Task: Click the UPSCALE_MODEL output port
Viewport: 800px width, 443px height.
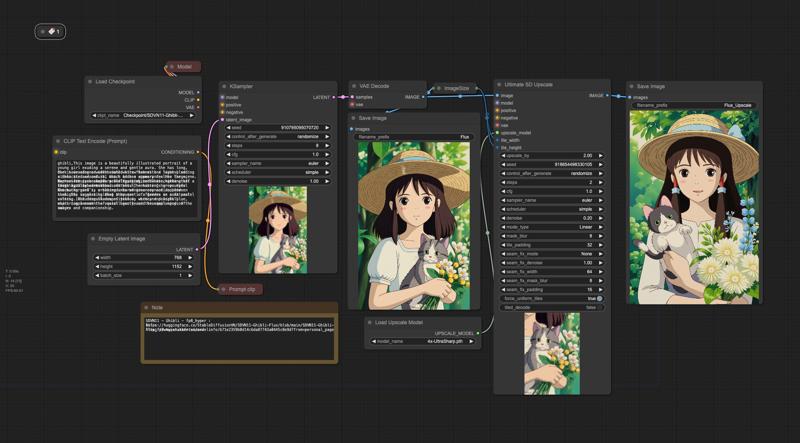Action: (x=478, y=333)
